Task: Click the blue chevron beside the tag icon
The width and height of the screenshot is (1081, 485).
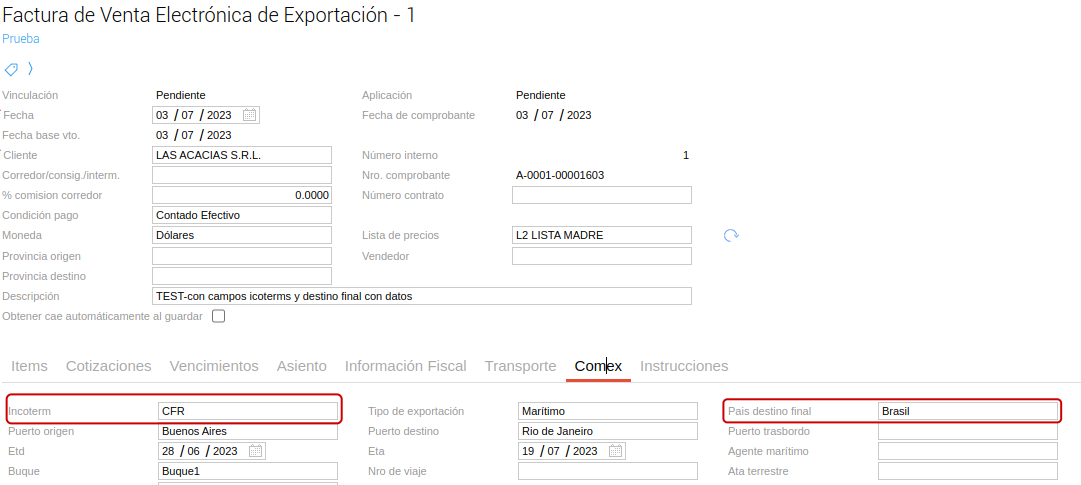Action: 30,69
